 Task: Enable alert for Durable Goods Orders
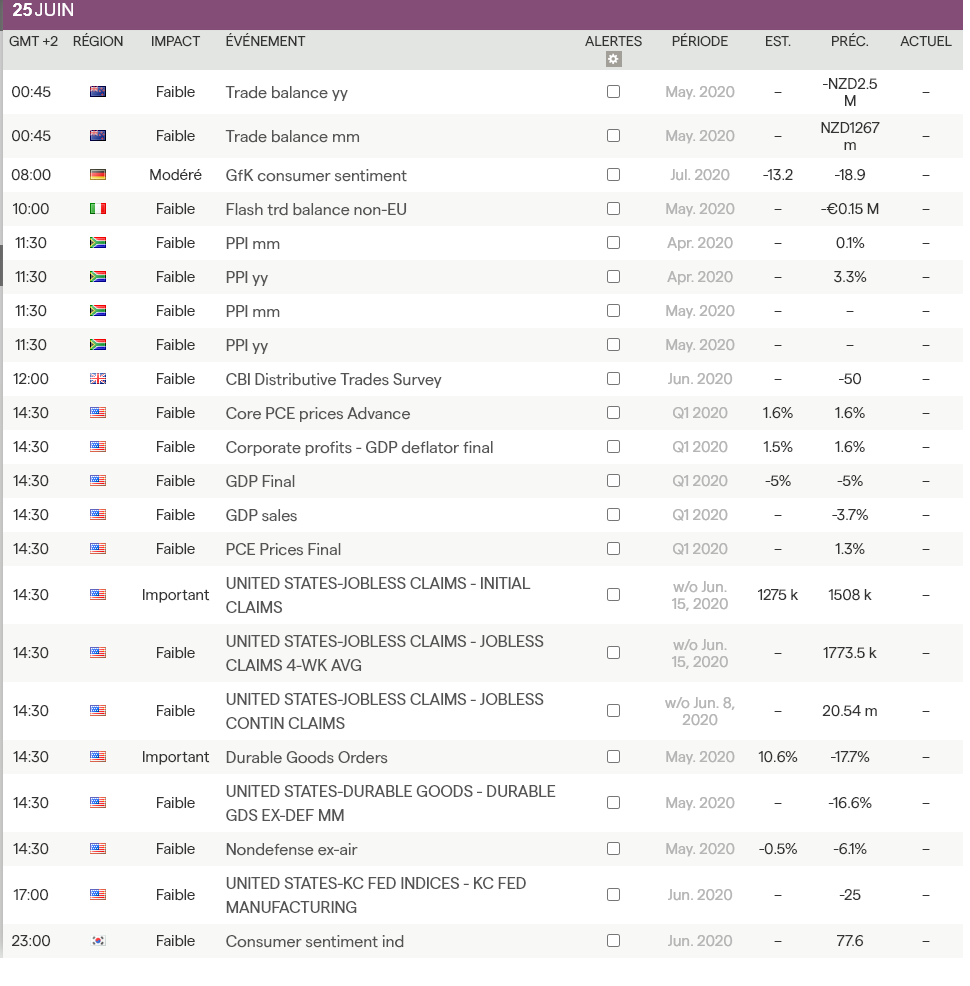pyautogui.click(x=614, y=756)
